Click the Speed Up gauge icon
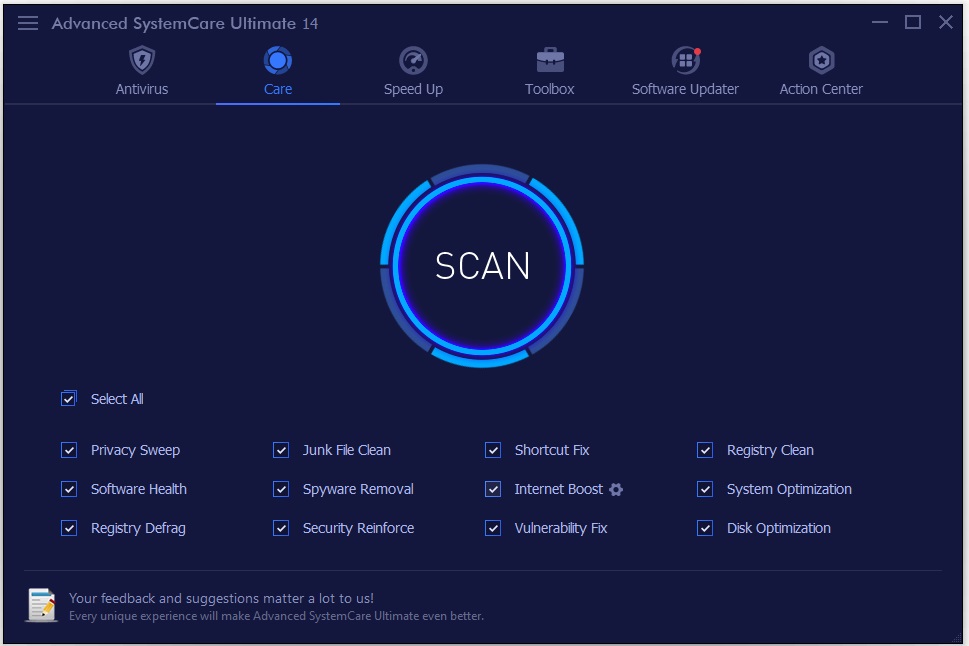Viewport: 969px width, 646px height. coord(413,60)
